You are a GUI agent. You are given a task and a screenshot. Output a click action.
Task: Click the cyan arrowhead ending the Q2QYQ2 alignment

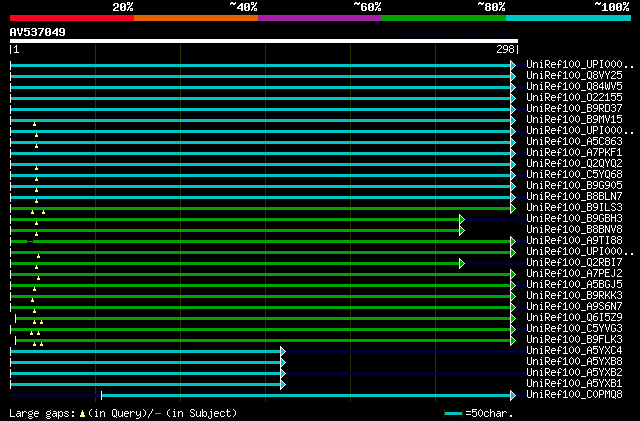(x=513, y=165)
